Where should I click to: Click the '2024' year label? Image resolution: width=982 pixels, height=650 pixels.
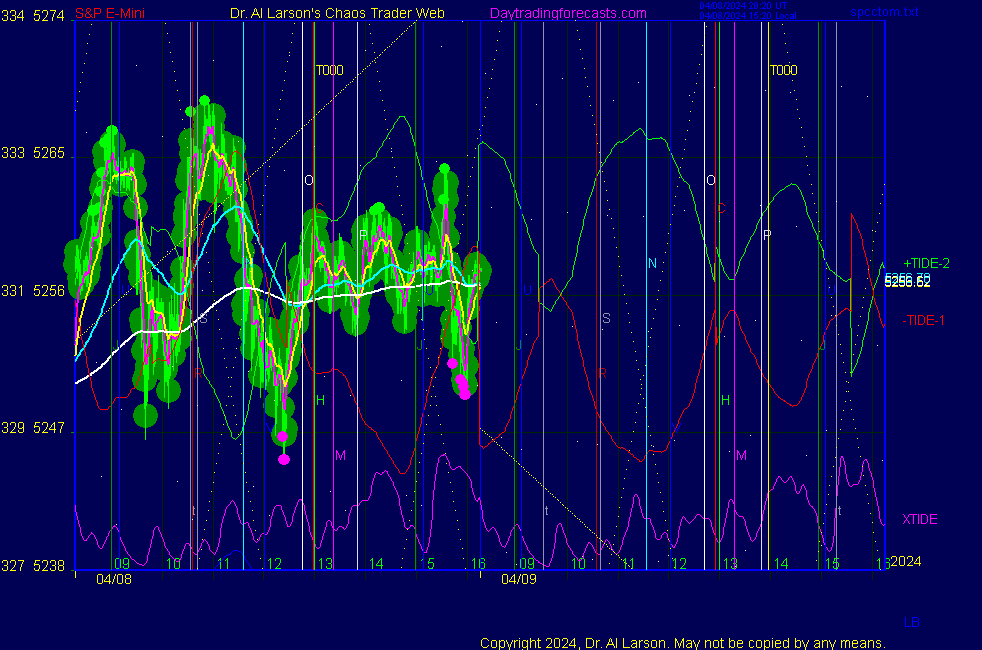pyautogui.click(x=906, y=561)
